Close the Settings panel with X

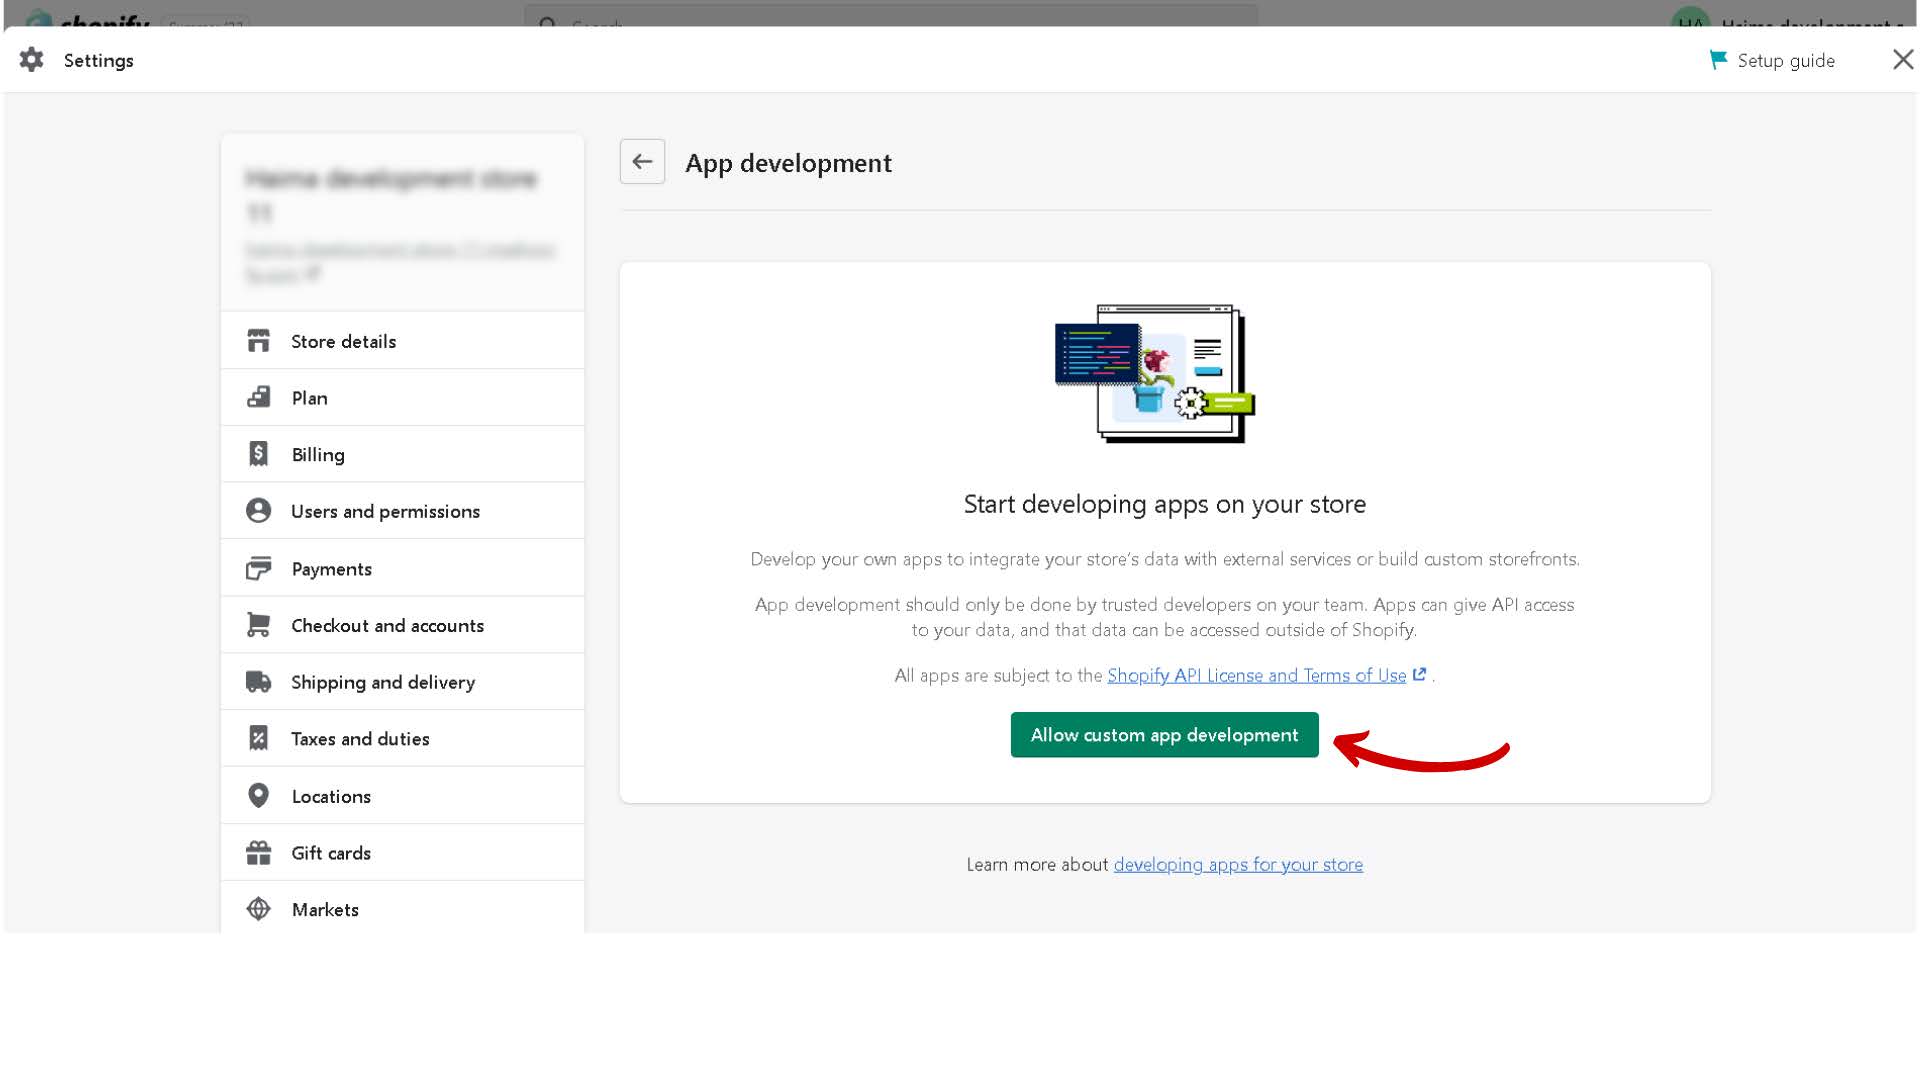point(1902,60)
